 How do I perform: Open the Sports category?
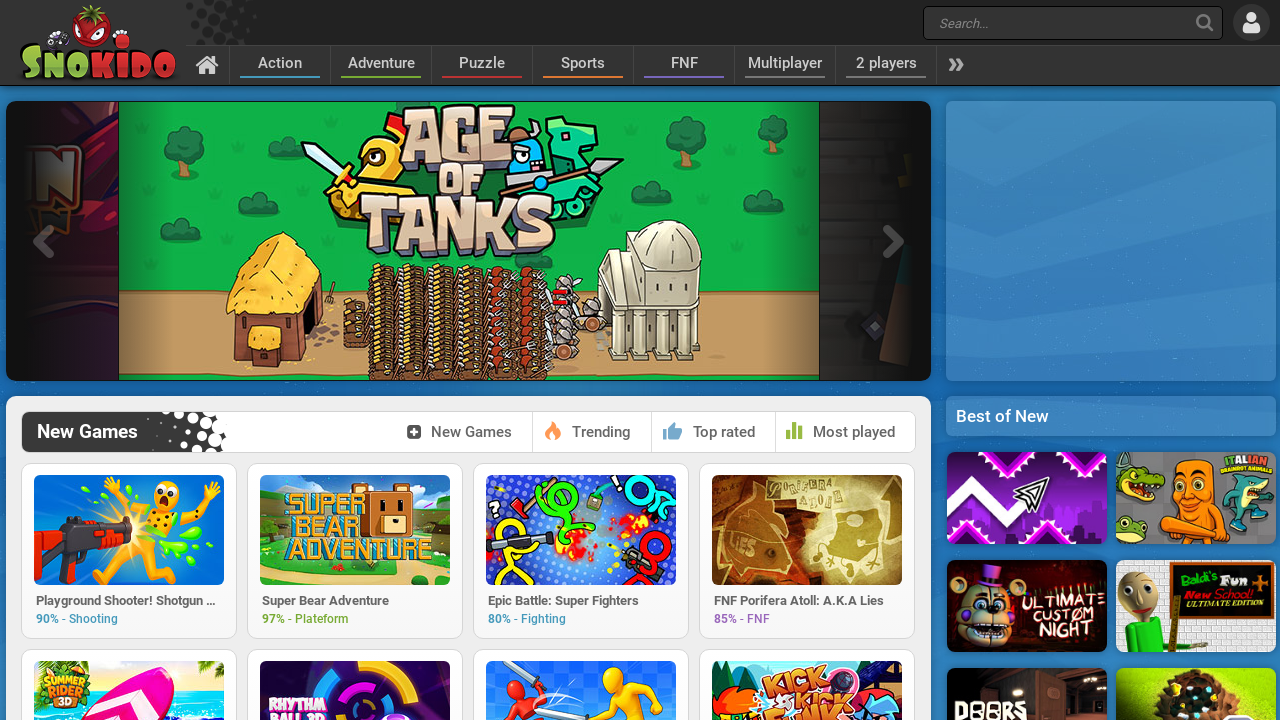(583, 64)
